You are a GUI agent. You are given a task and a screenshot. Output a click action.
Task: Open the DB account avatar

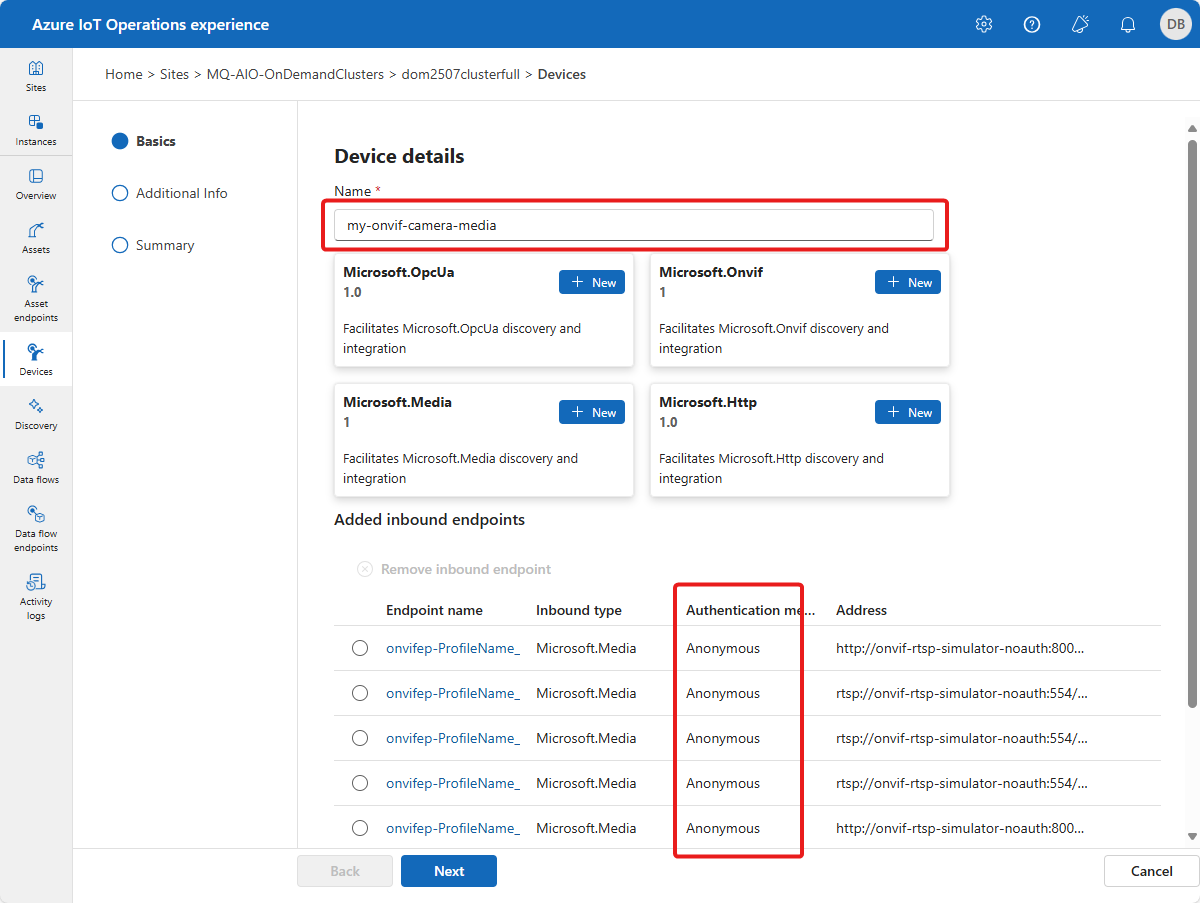click(1176, 24)
